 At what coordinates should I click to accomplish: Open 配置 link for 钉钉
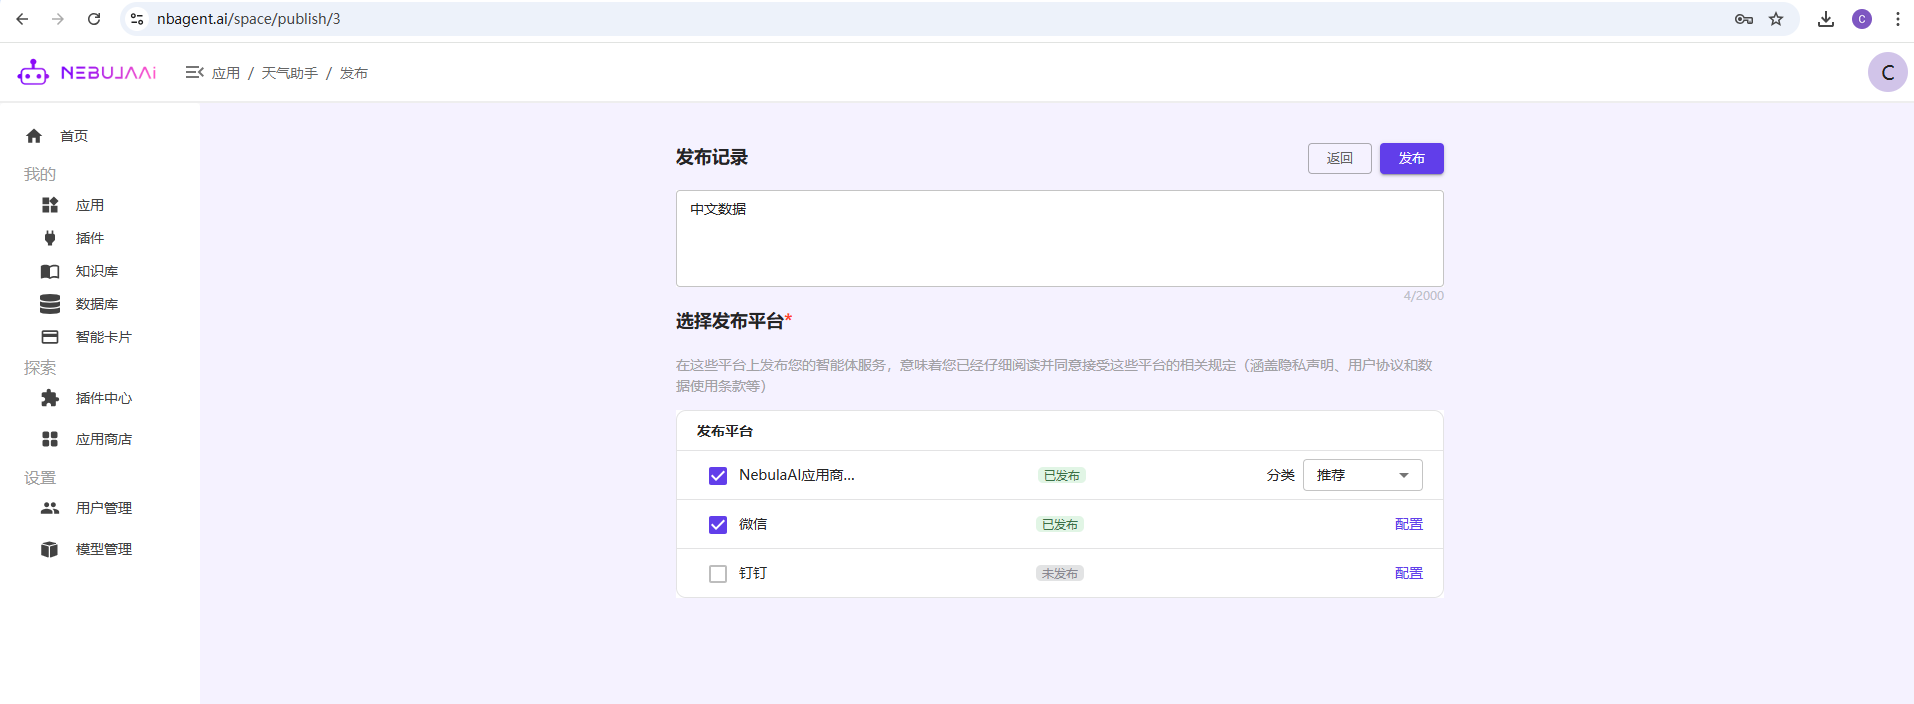pyautogui.click(x=1408, y=573)
